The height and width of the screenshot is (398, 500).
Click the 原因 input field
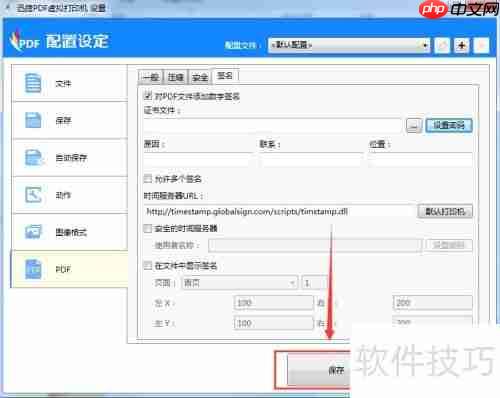(198, 160)
